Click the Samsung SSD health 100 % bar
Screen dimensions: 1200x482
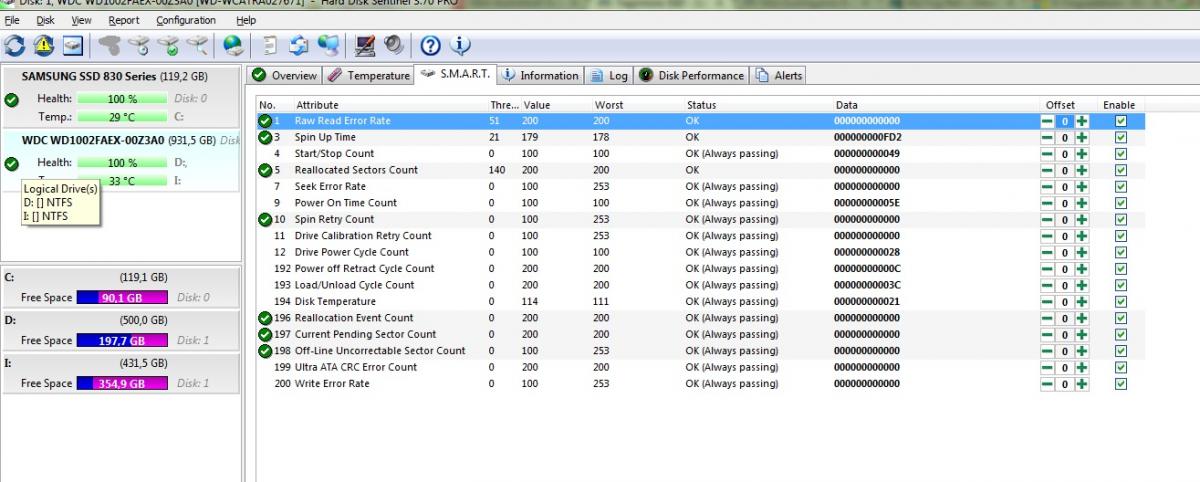(x=122, y=99)
